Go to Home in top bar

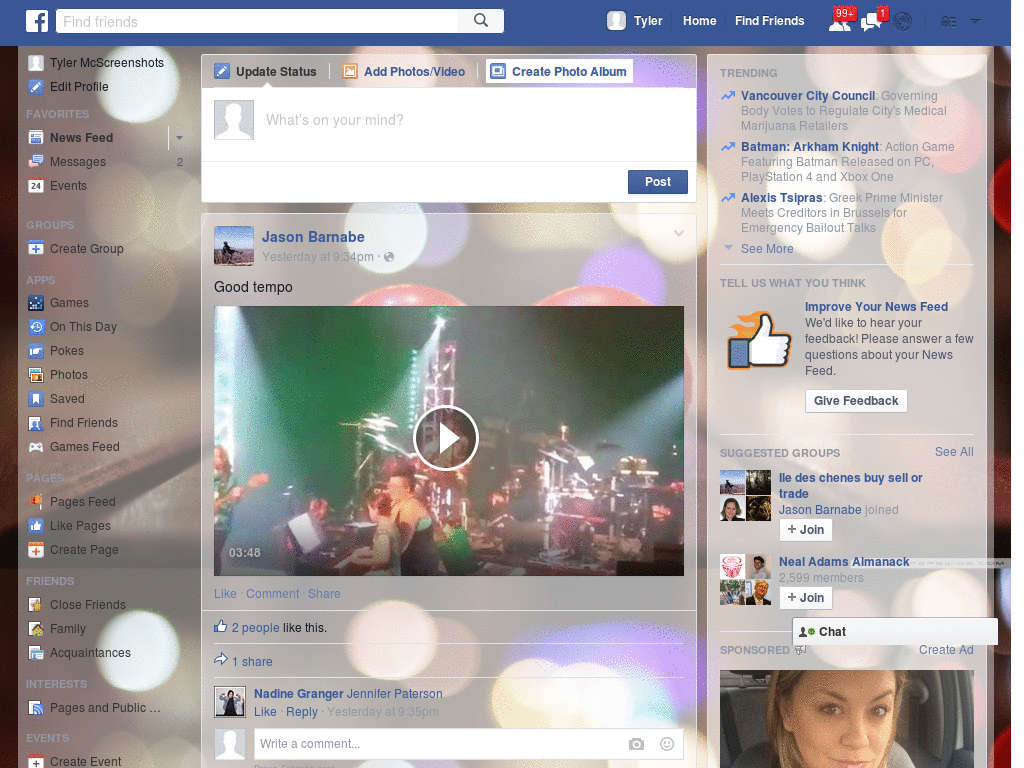pyautogui.click(x=699, y=21)
